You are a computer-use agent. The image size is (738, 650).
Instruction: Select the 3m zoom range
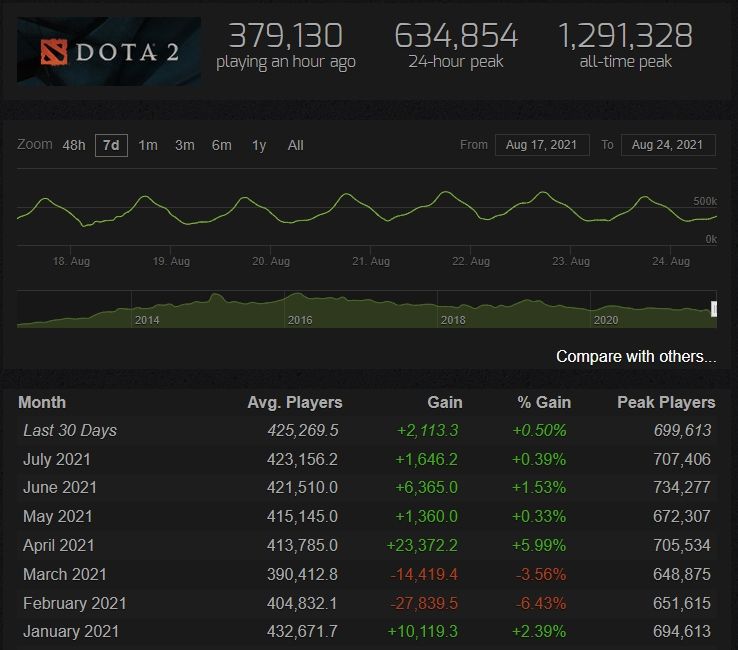click(x=184, y=145)
